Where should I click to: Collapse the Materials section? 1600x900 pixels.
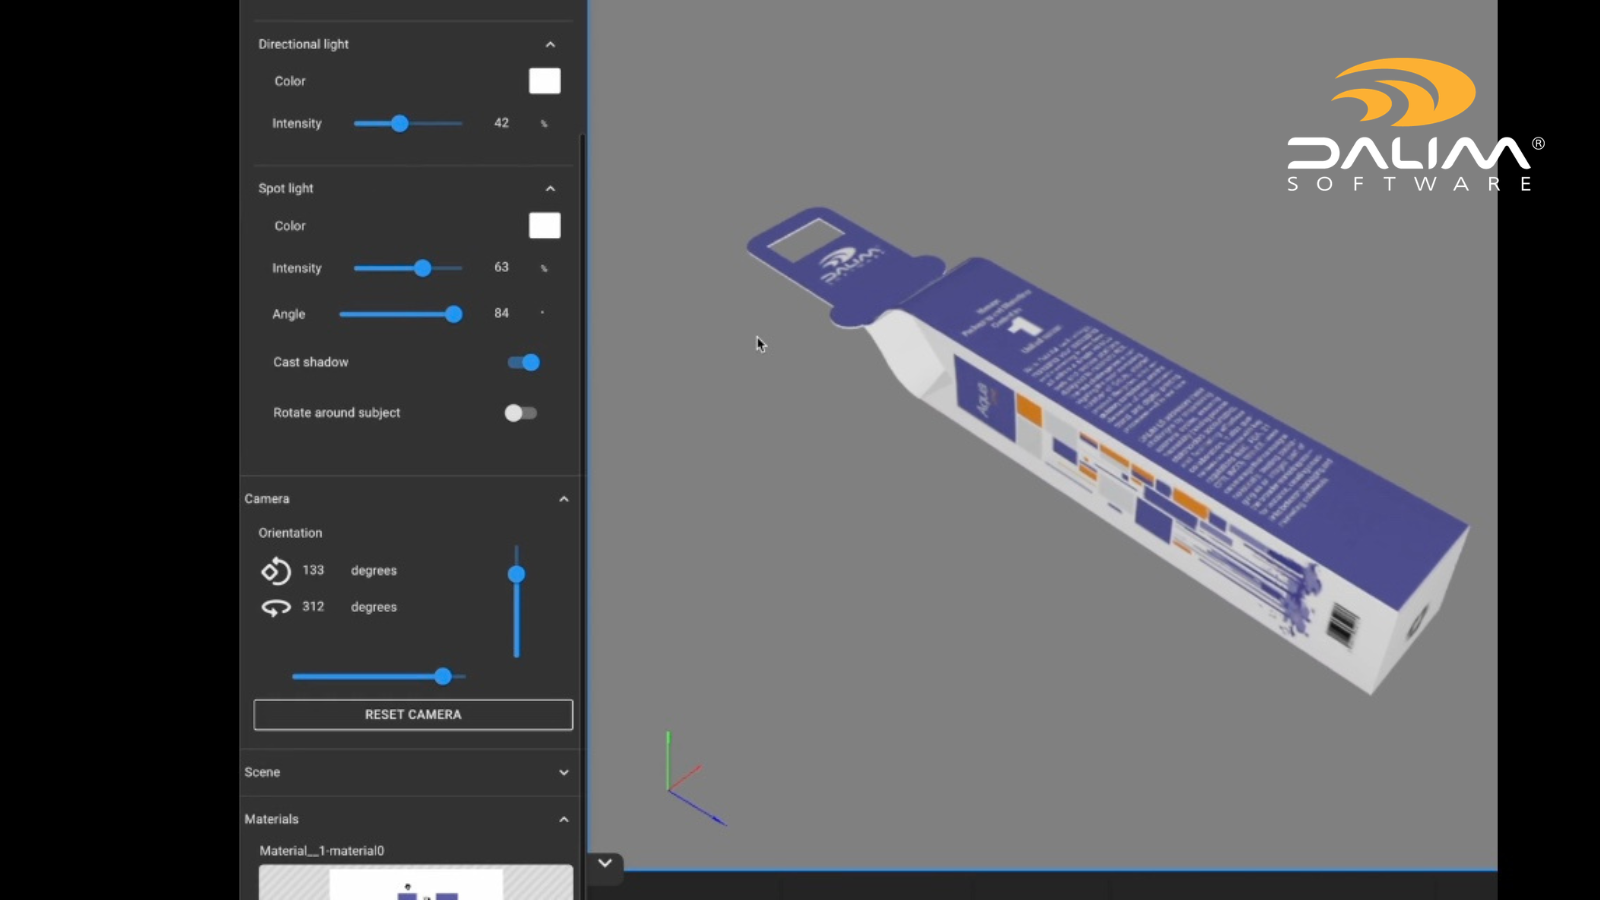(564, 819)
